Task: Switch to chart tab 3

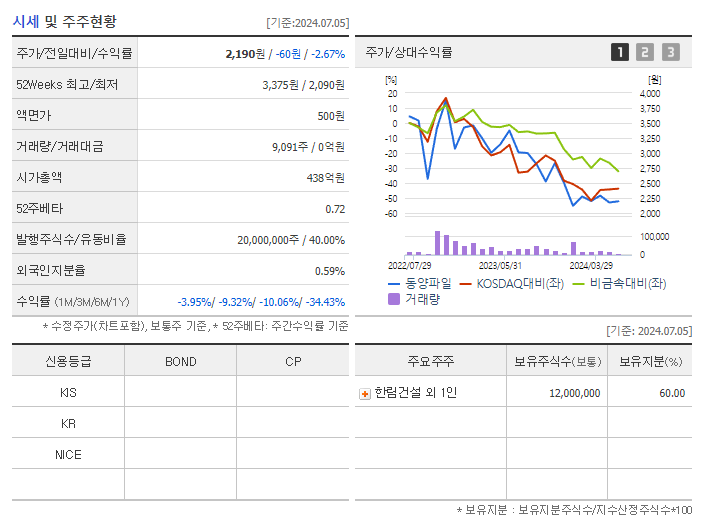Action: 671,52
